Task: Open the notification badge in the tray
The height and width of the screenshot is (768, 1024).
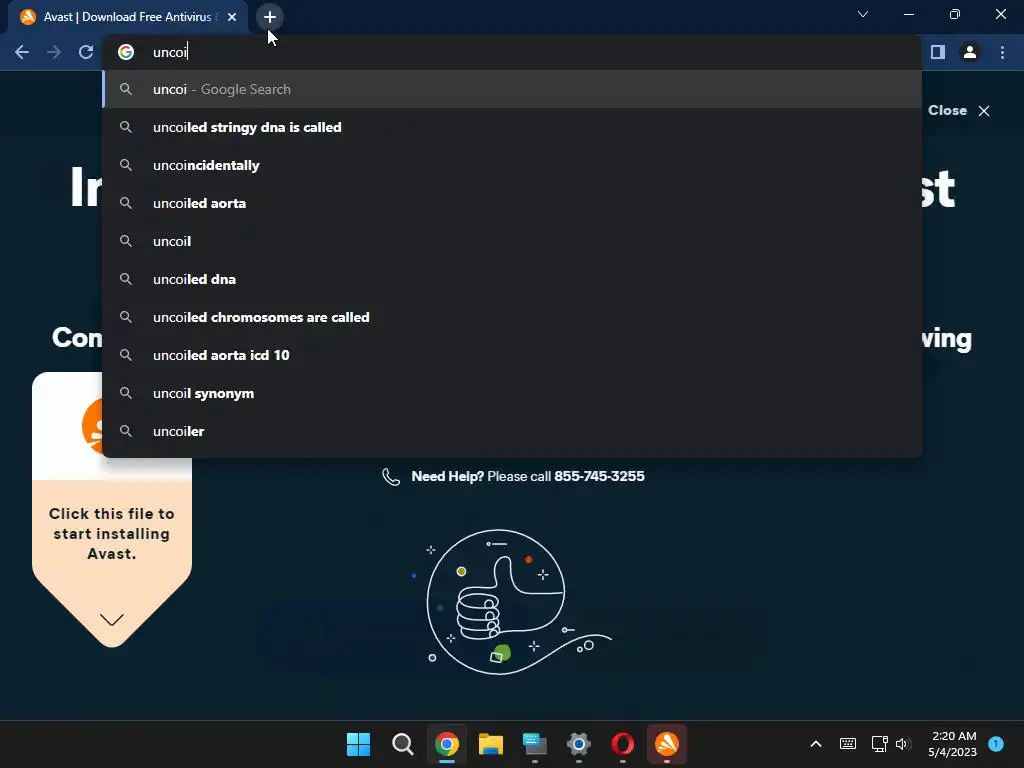Action: [996, 743]
